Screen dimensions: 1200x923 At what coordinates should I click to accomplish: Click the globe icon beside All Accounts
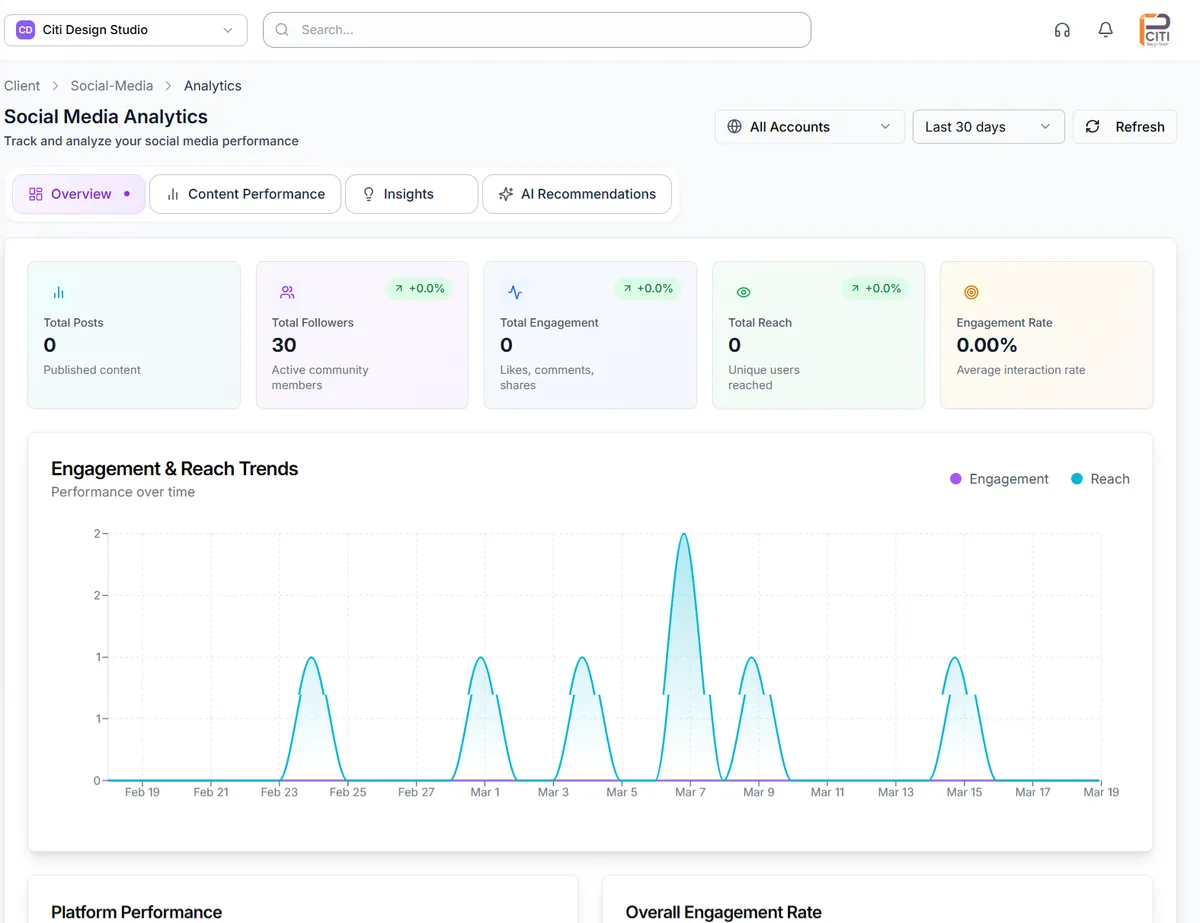pyautogui.click(x=734, y=127)
